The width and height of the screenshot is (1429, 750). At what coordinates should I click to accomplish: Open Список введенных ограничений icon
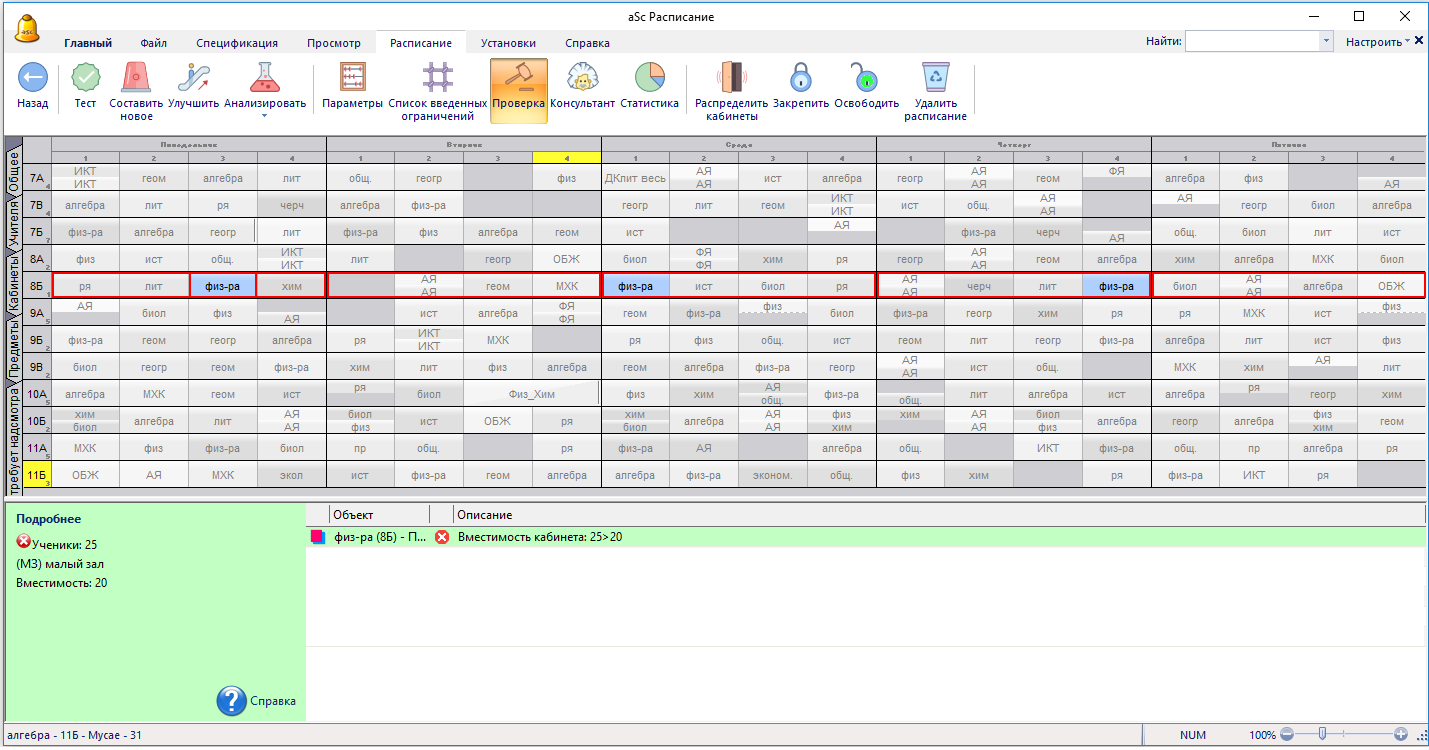pos(437,78)
